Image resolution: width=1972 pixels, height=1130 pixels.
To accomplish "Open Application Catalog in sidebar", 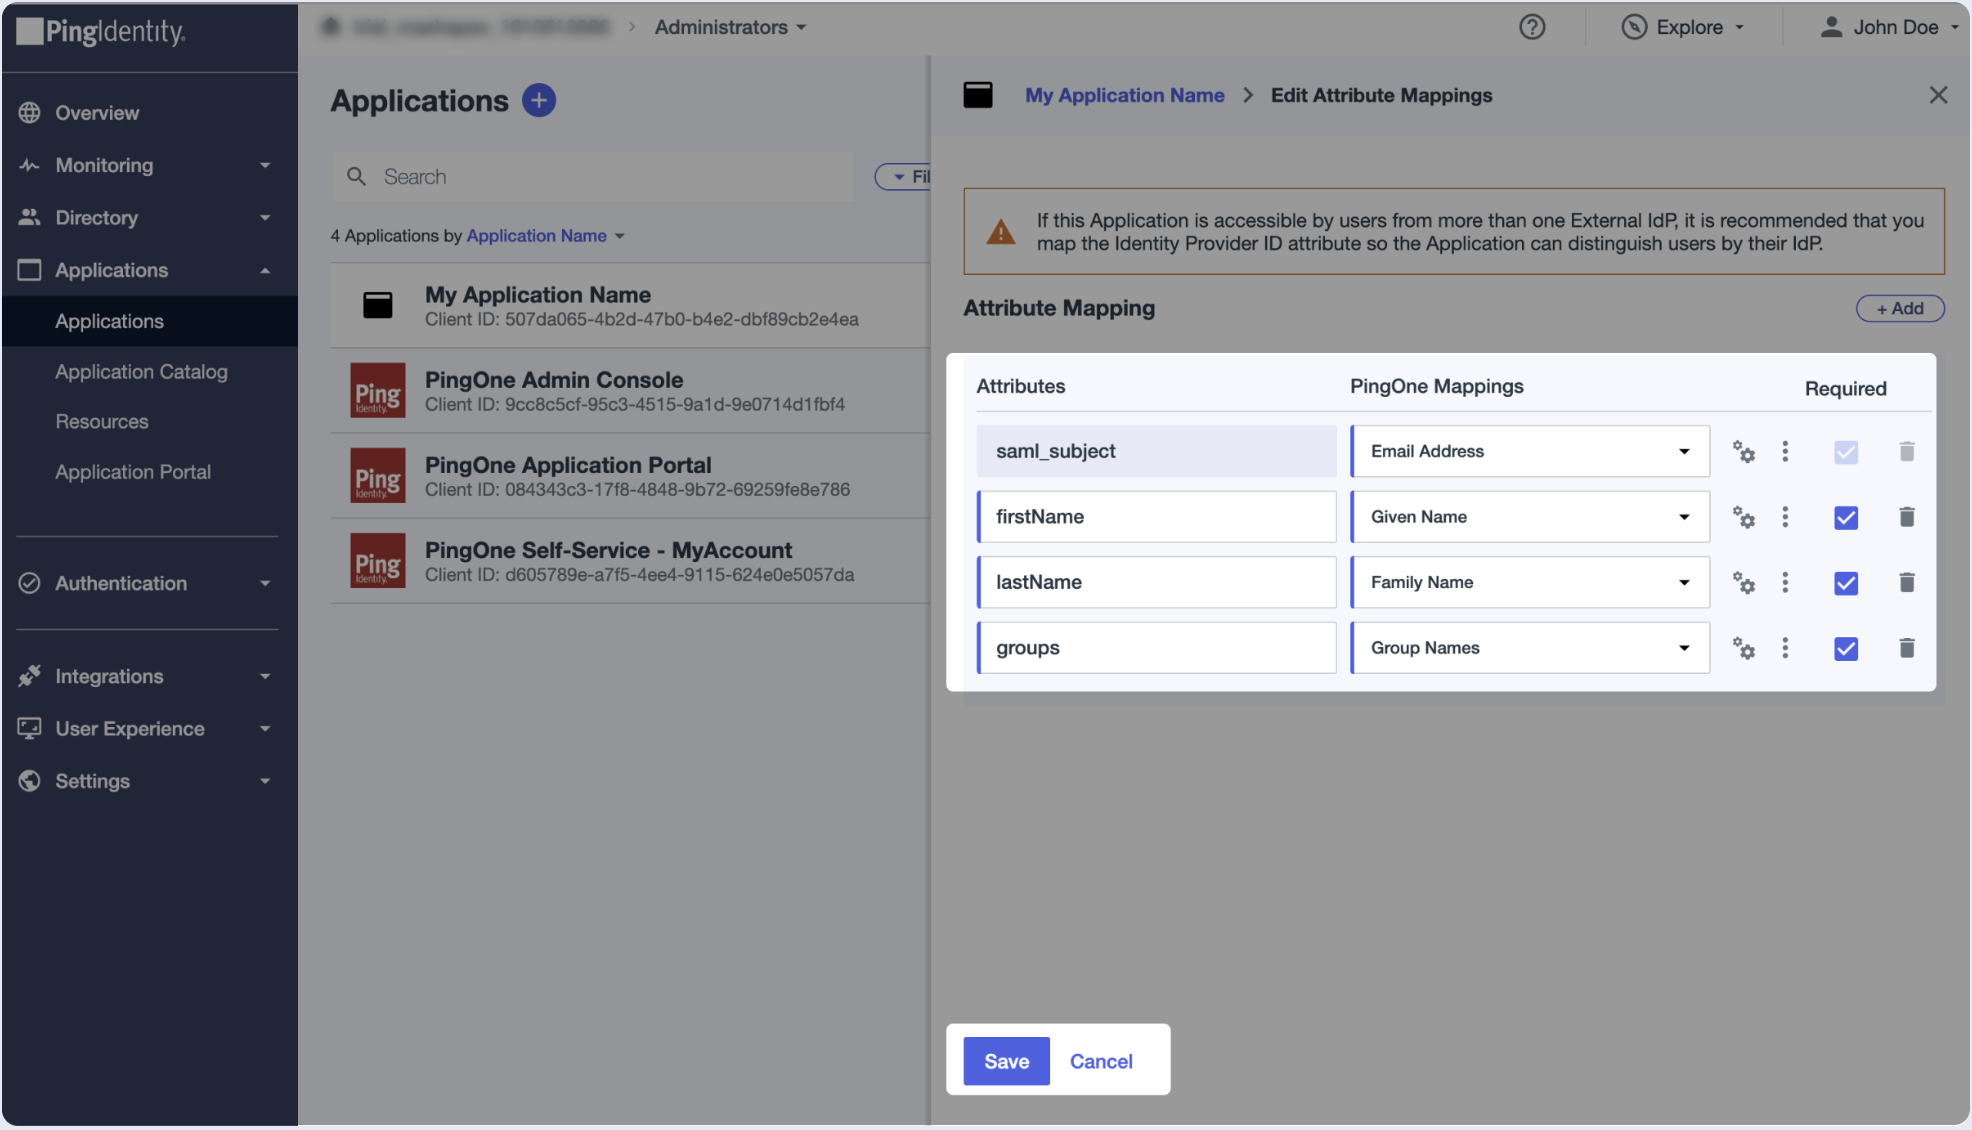I will [x=141, y=372].
